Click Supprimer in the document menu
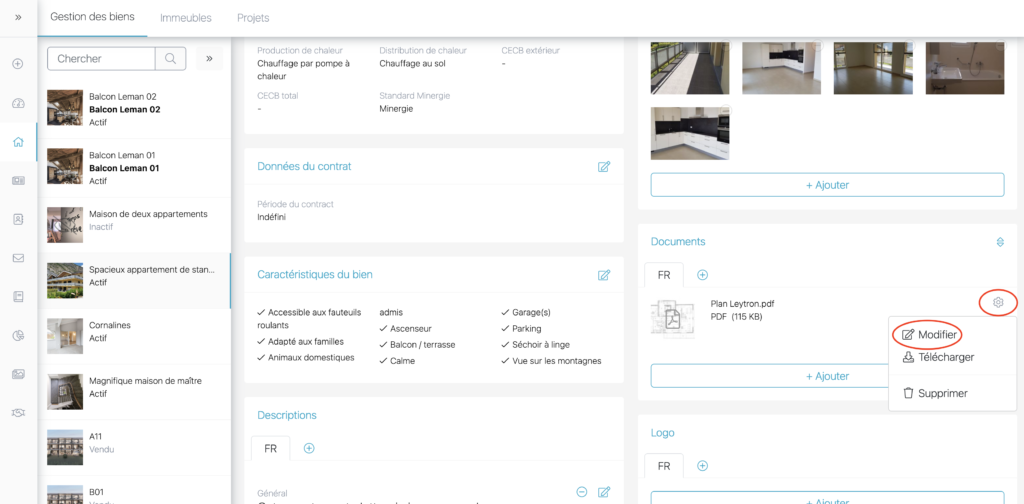This screenshot has height=504, width=1024. 942,394
